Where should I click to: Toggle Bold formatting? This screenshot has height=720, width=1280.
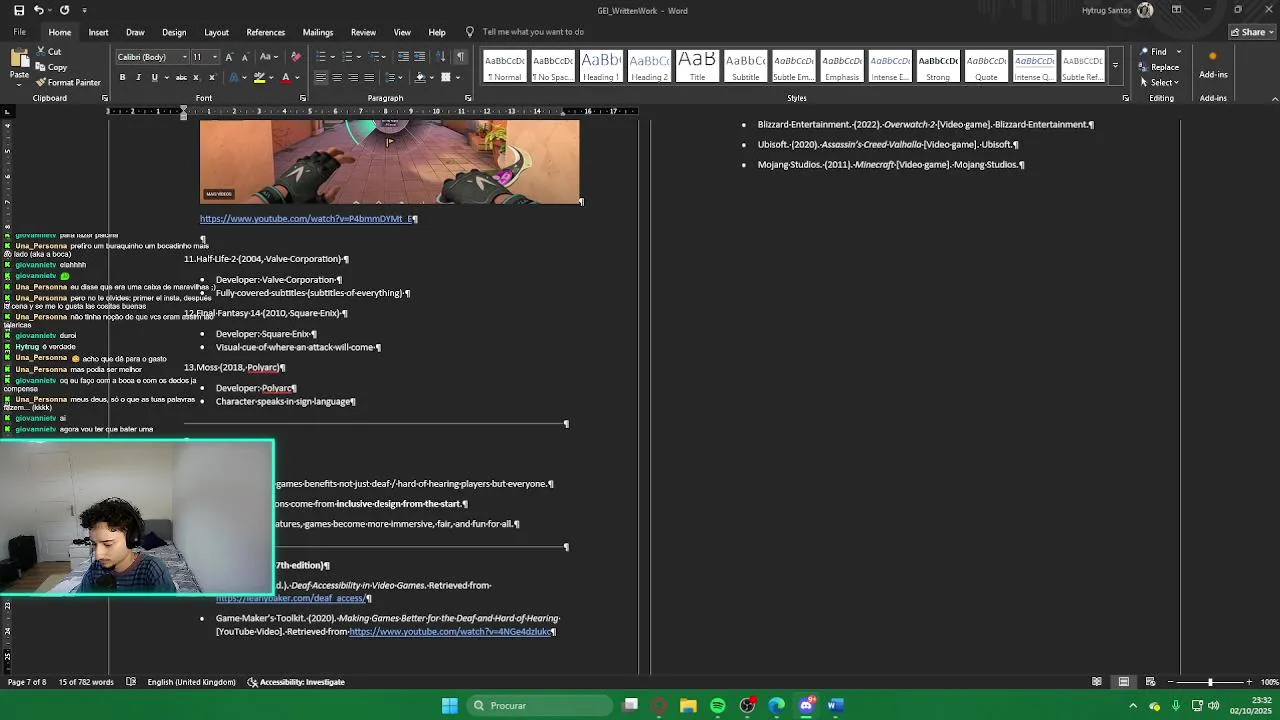[123, 78]
